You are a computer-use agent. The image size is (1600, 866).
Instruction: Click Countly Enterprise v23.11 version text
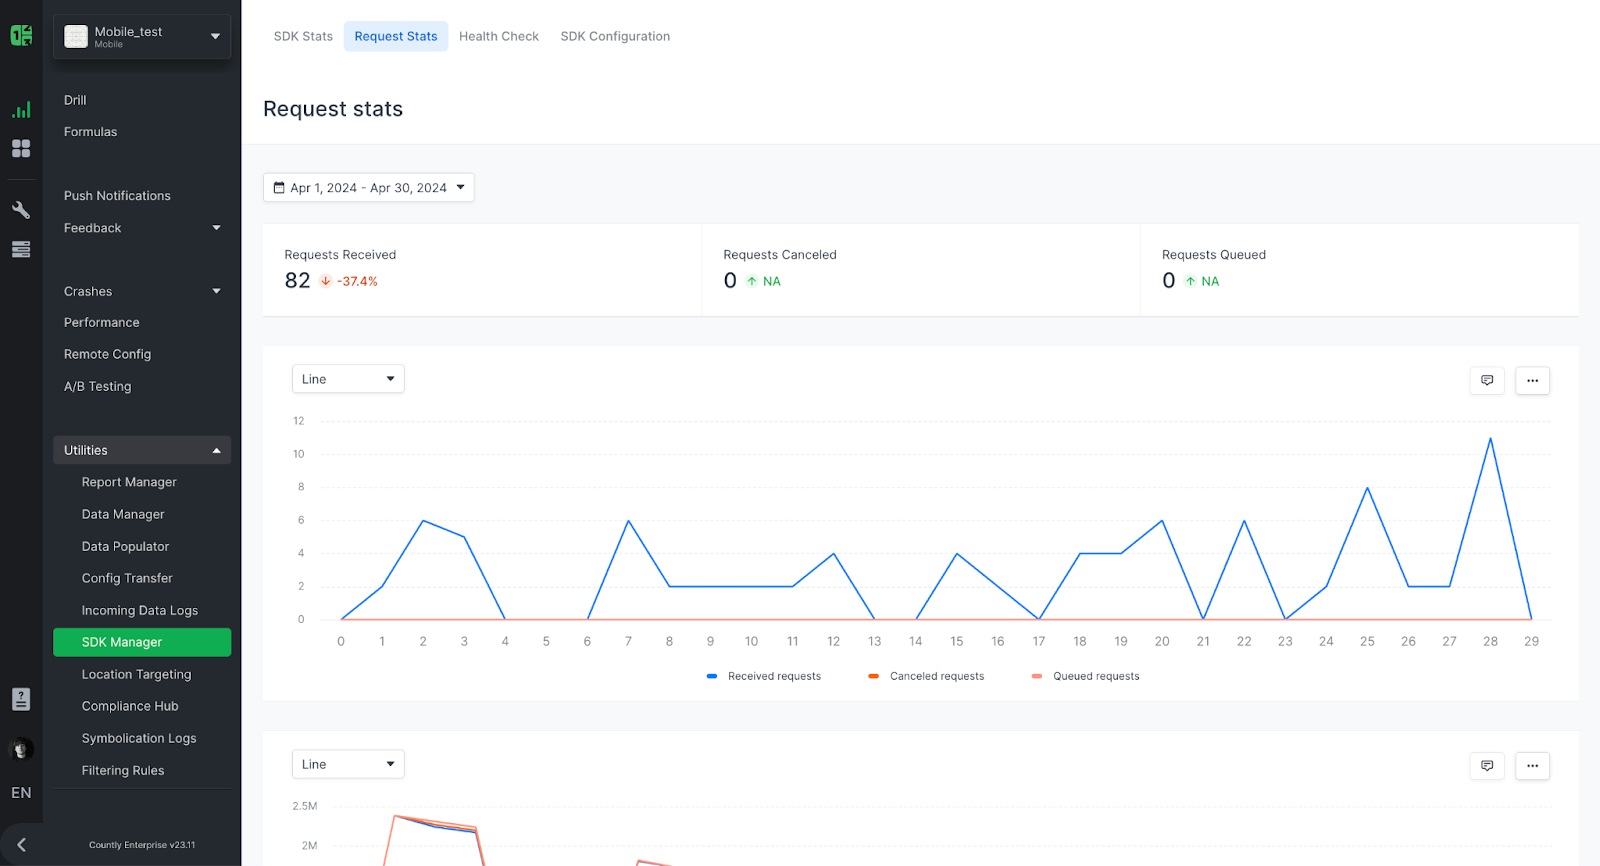click(x=142, y=845)
